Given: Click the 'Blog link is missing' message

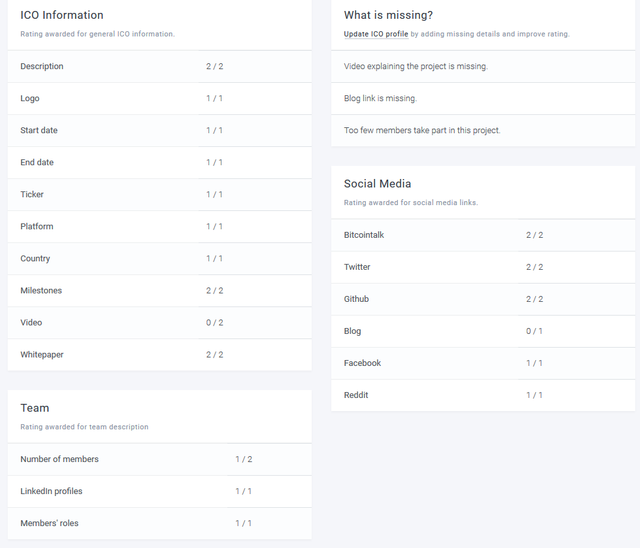Looking at the screenshot, I should point(380,99).
